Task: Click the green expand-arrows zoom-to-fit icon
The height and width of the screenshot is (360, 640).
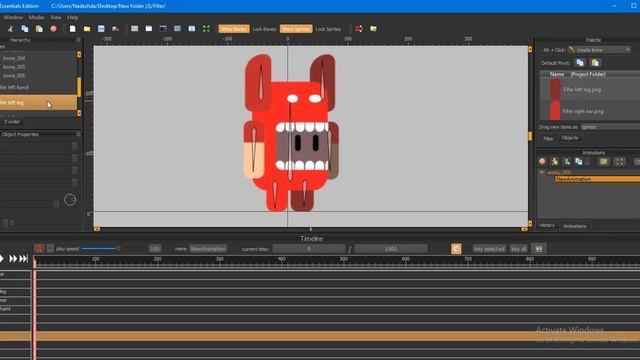Action: 206,29
